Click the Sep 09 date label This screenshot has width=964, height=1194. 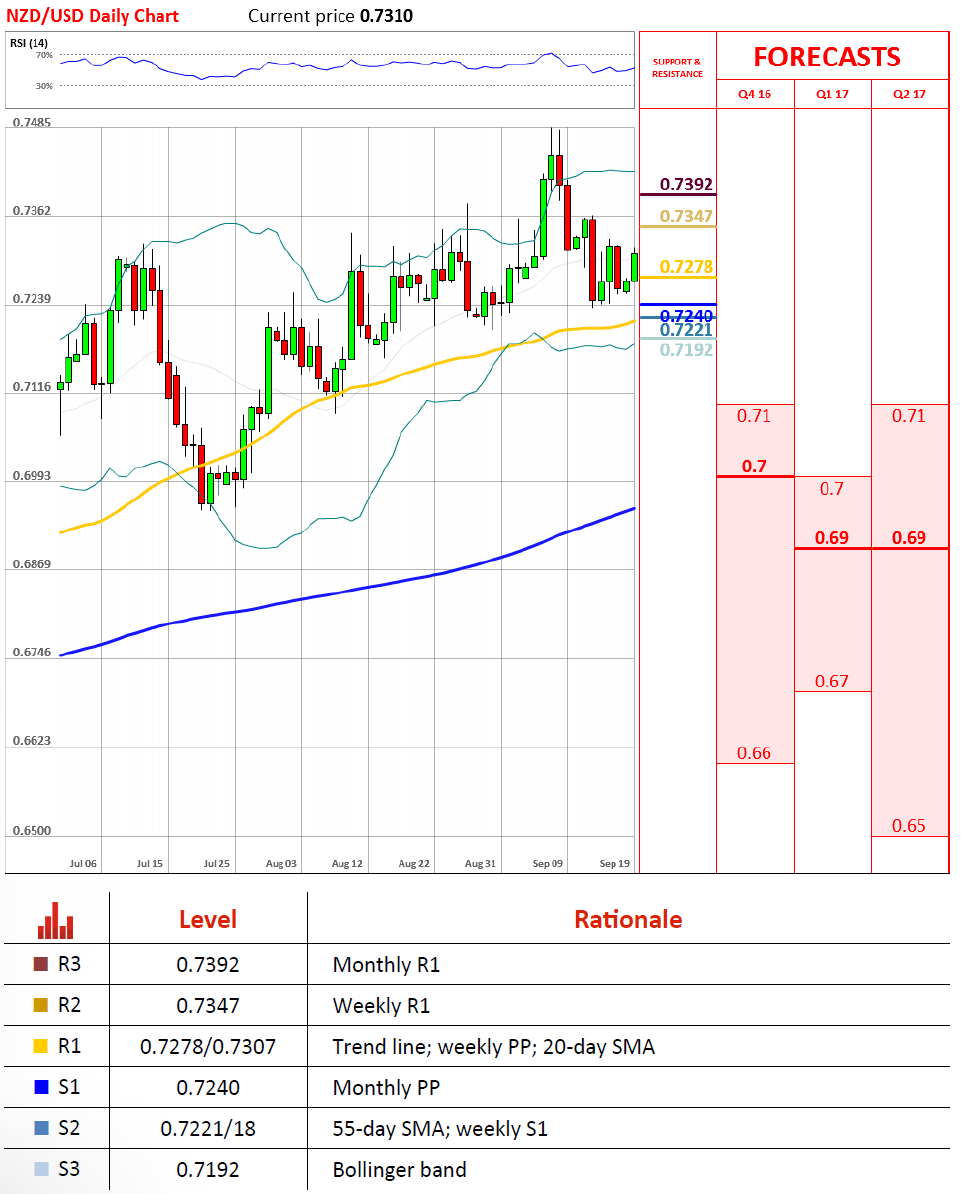click(548, 864)
